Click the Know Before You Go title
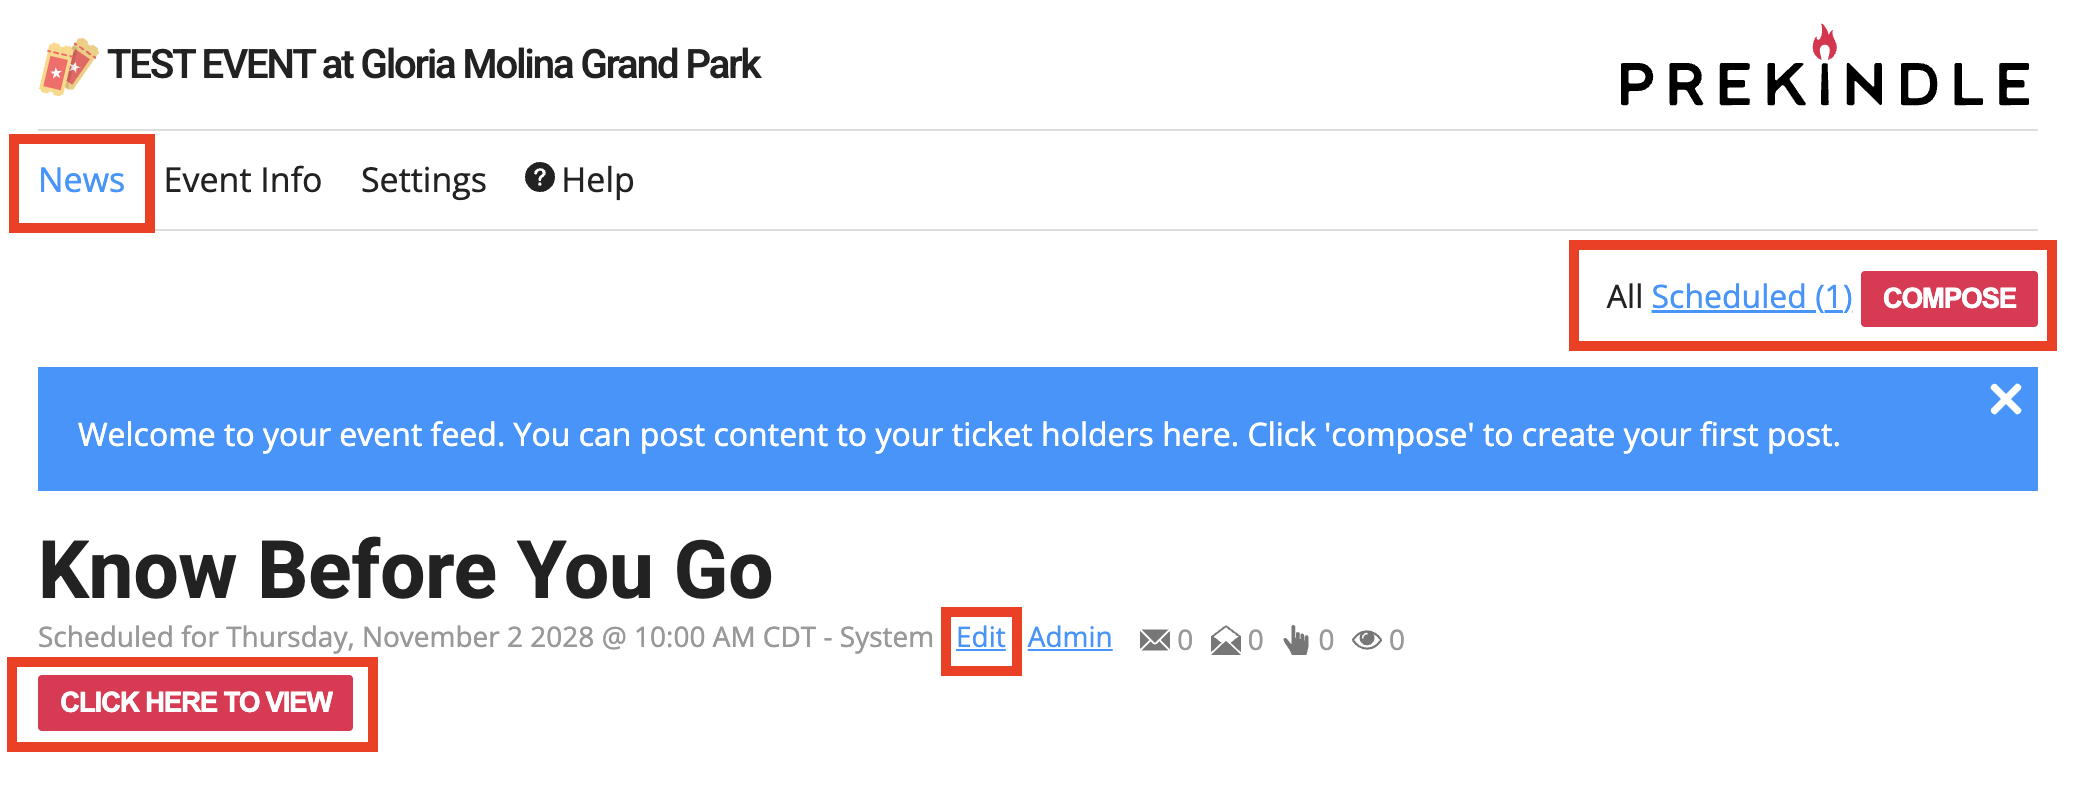Image resolution: width=2074 pixels, height=804 pixels. (405, 570)
